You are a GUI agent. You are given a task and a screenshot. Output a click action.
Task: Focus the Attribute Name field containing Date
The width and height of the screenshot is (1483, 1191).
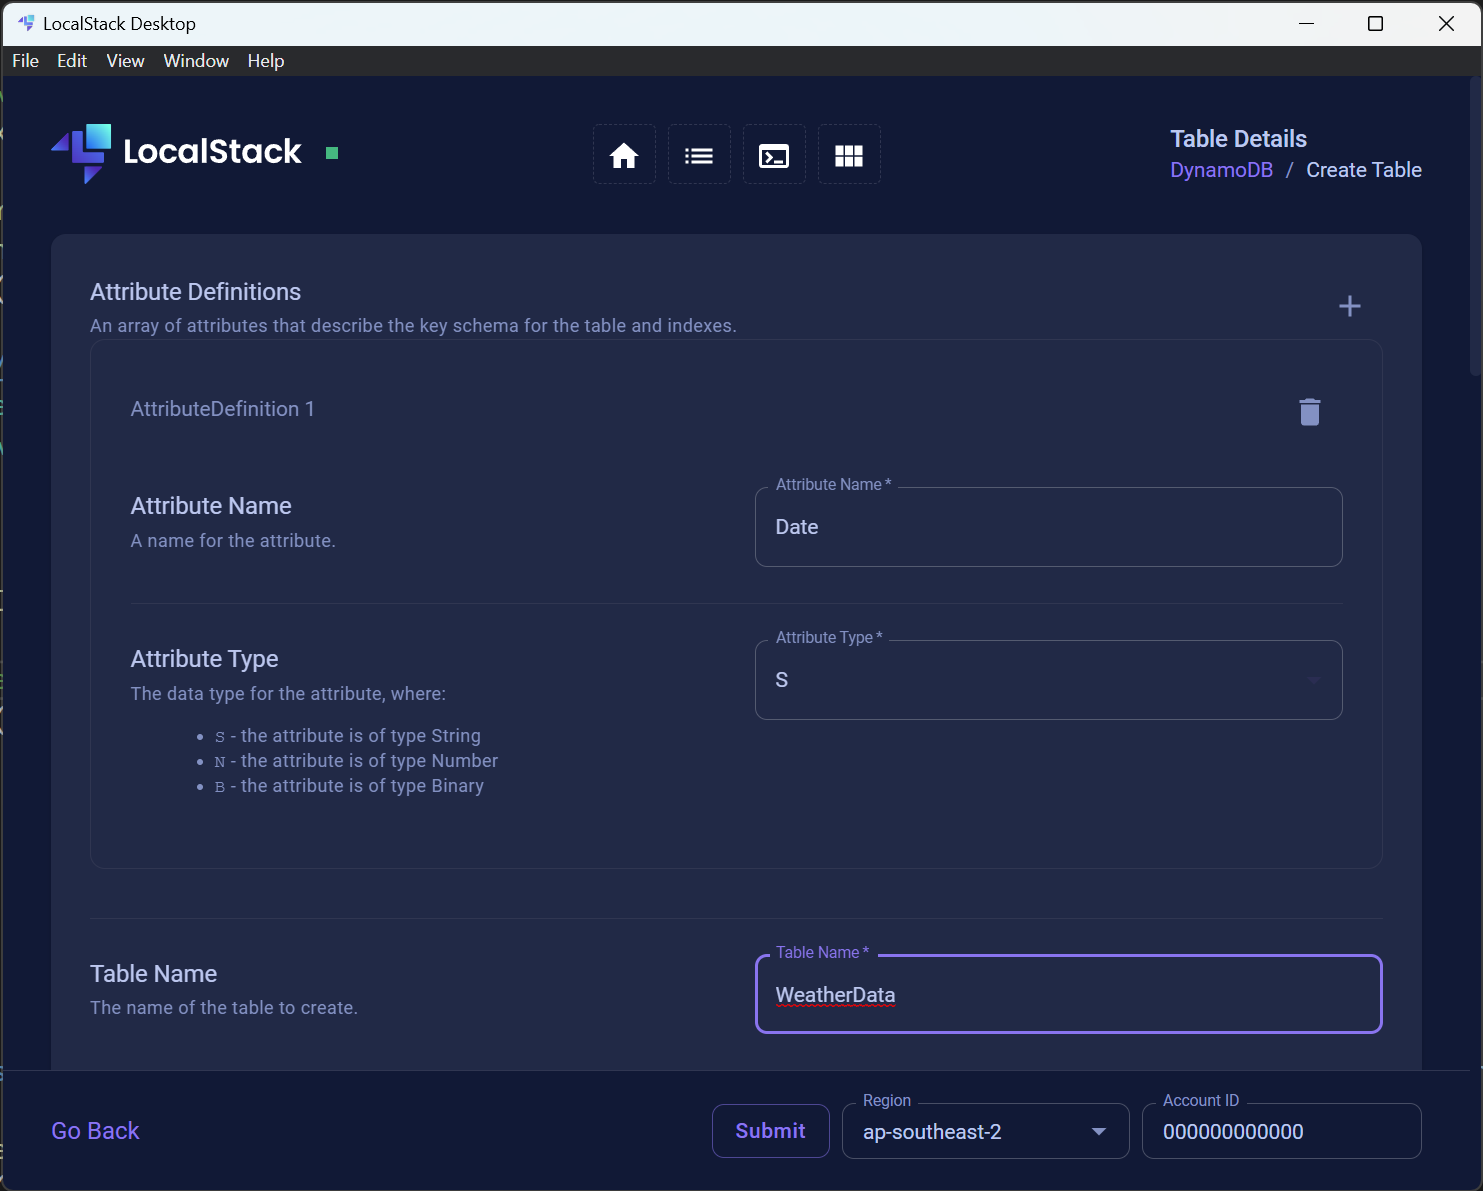point(1048,527)
